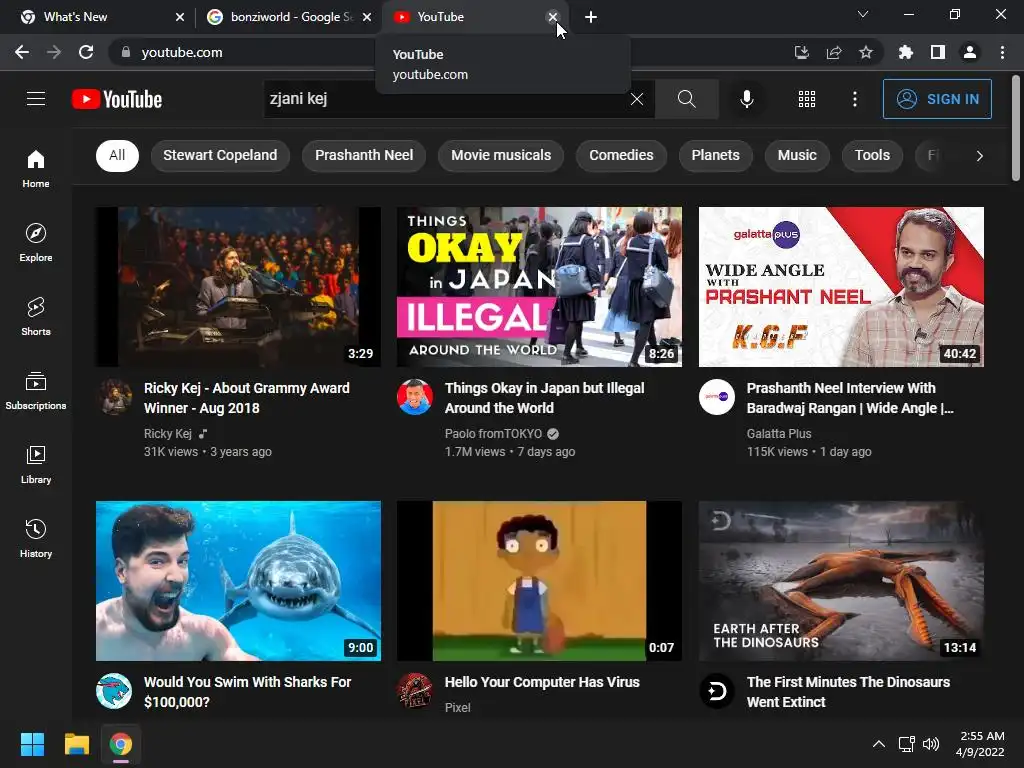
Task: Click the YouTube logo
Action: [x=117, y=99]
